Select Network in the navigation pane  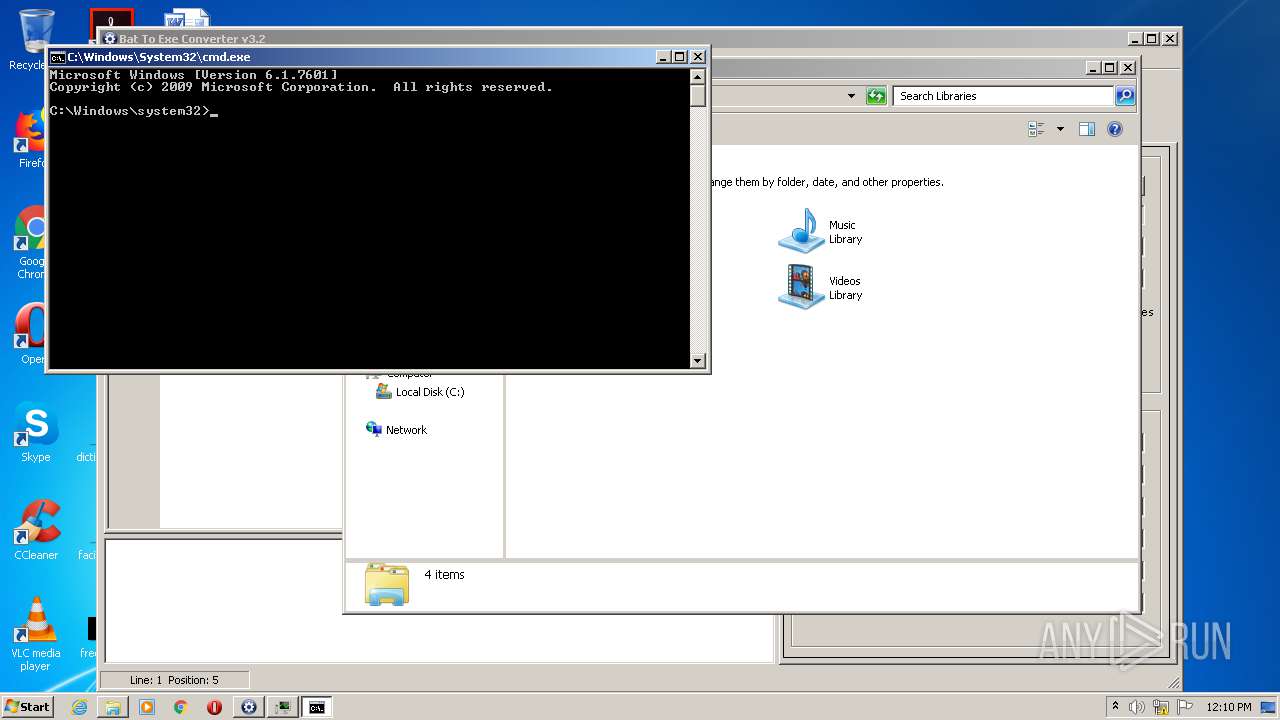[397, 430]
